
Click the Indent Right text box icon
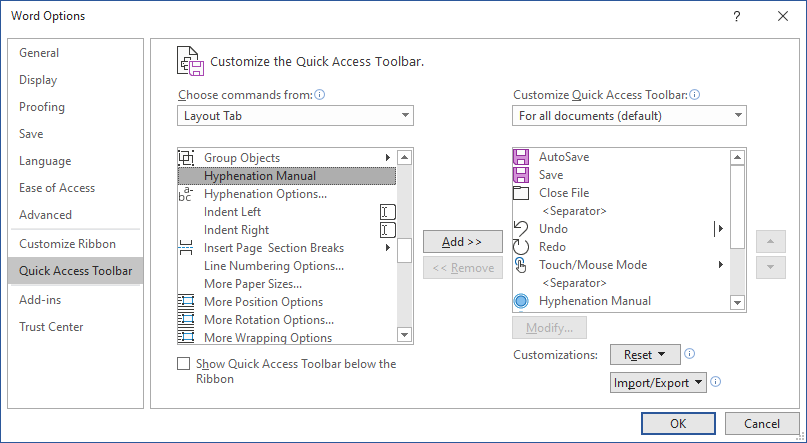point(388,230)
